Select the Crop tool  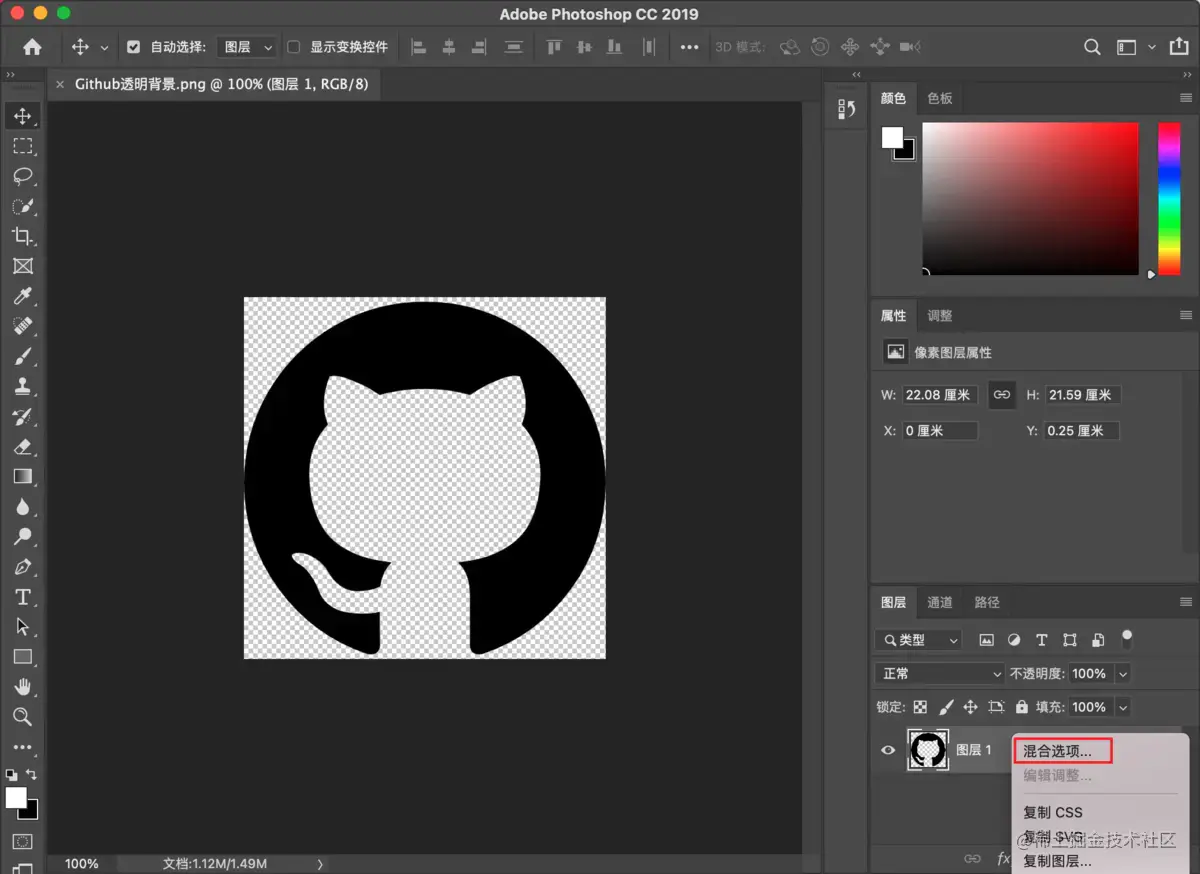coord(22,236)
